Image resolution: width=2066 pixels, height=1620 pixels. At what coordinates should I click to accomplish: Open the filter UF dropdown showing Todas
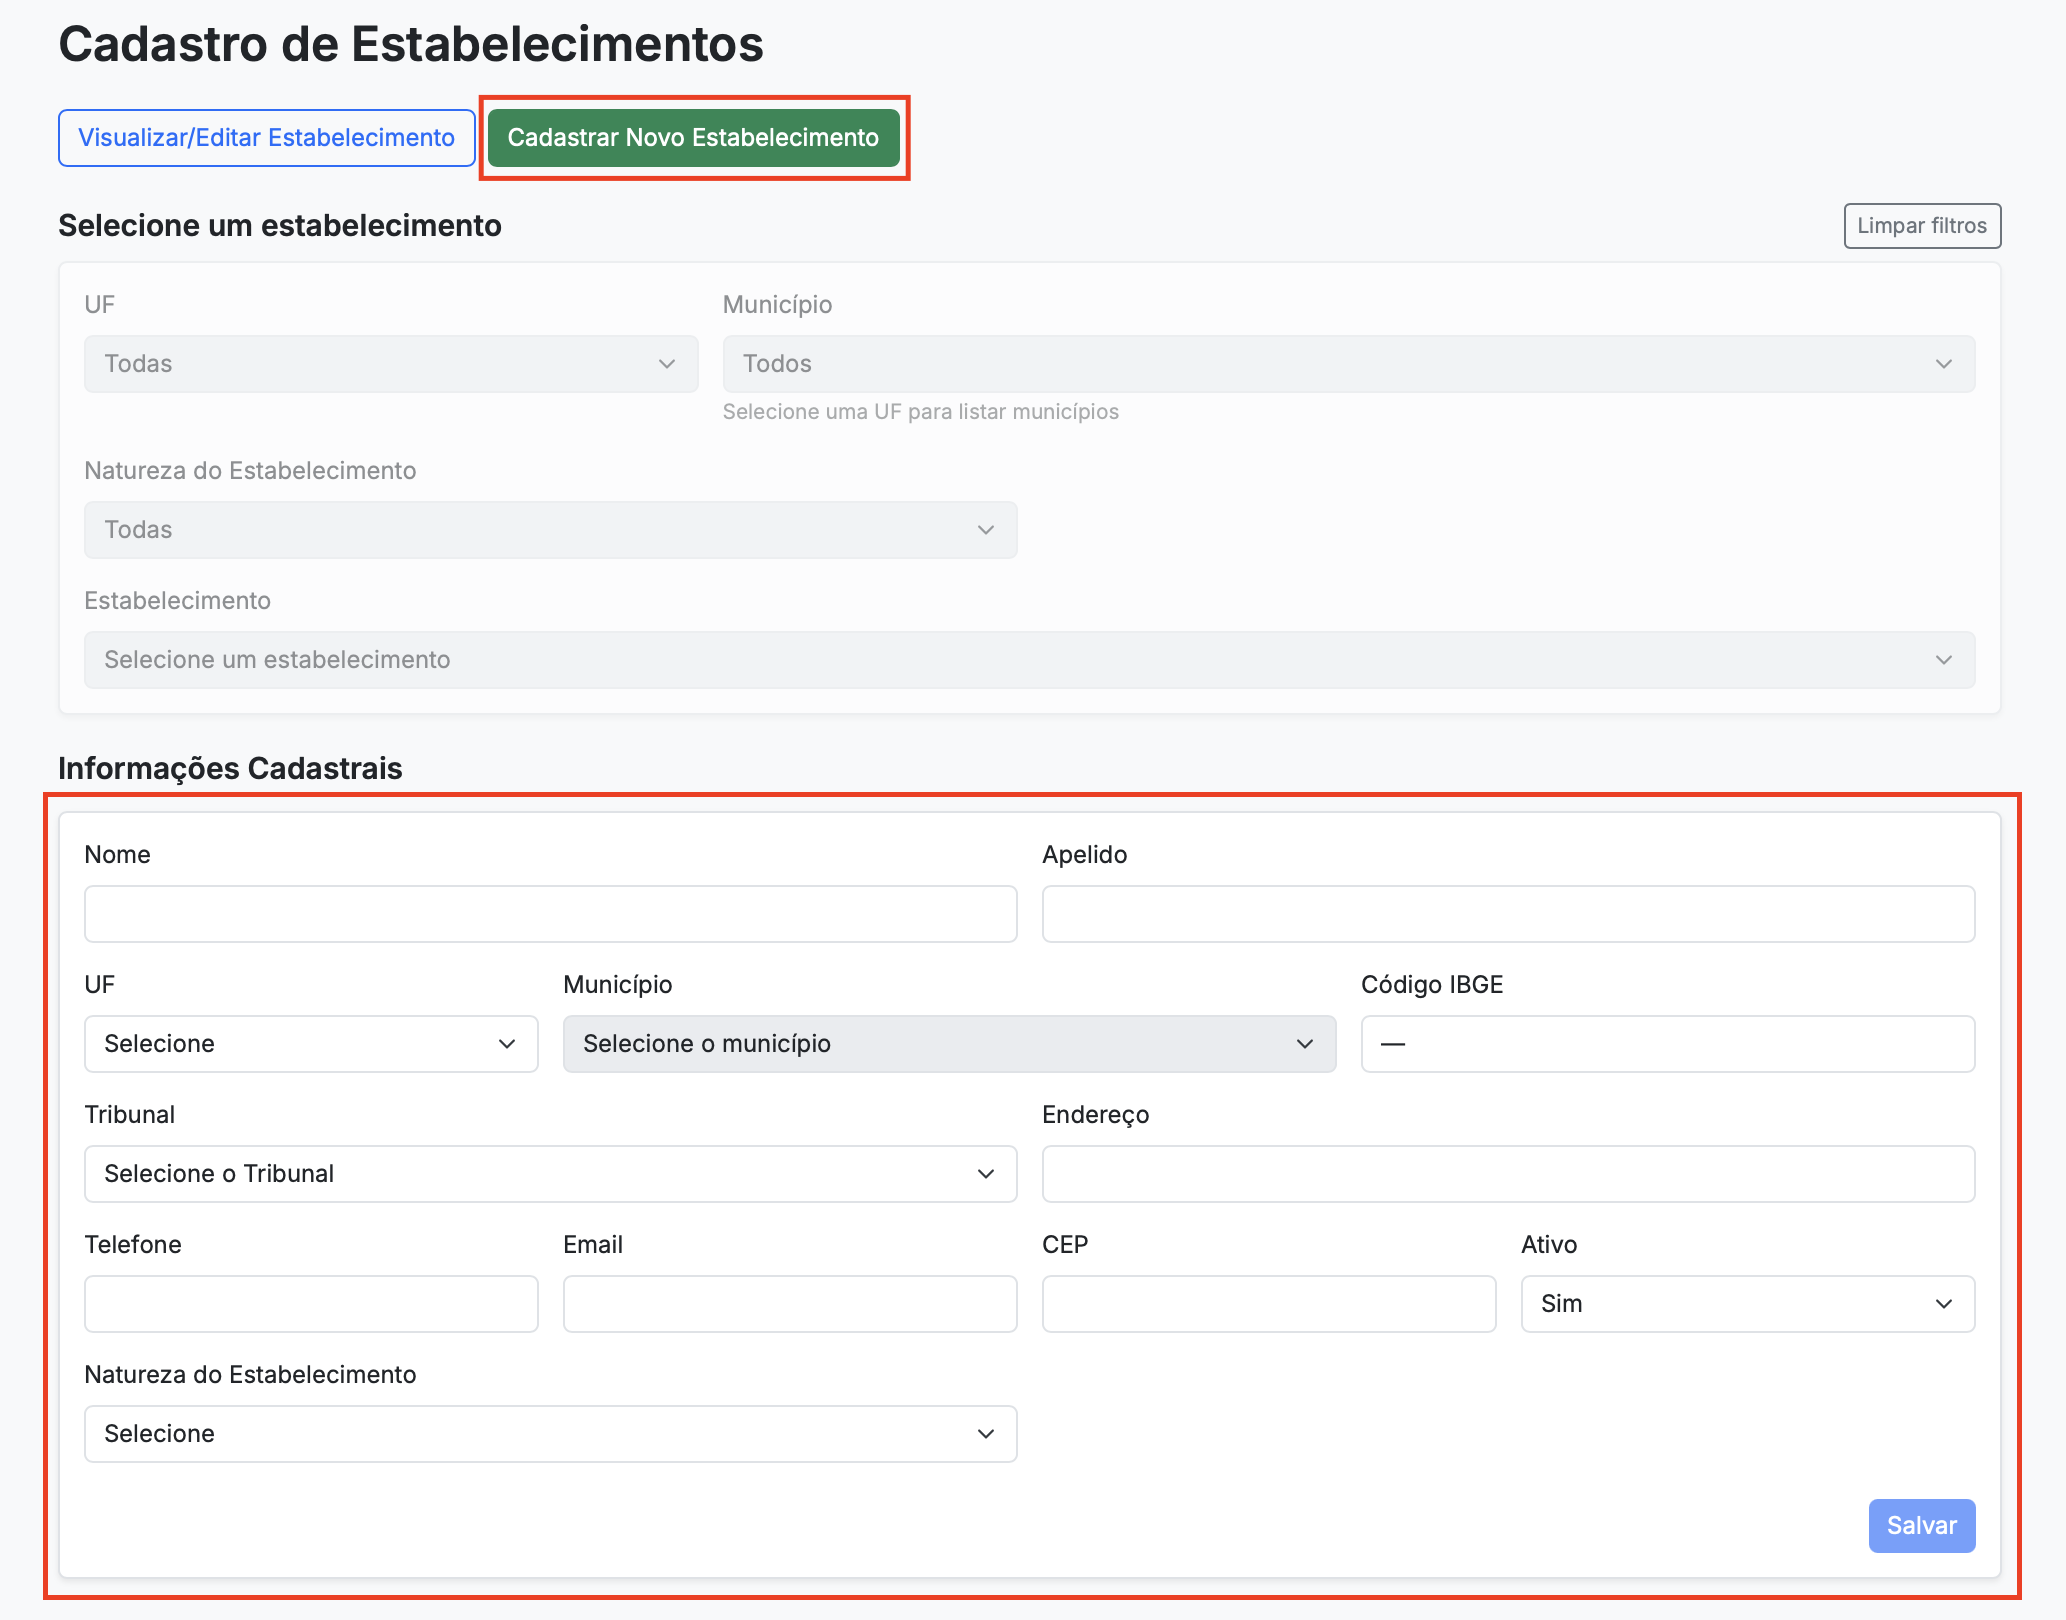[391, 364]
